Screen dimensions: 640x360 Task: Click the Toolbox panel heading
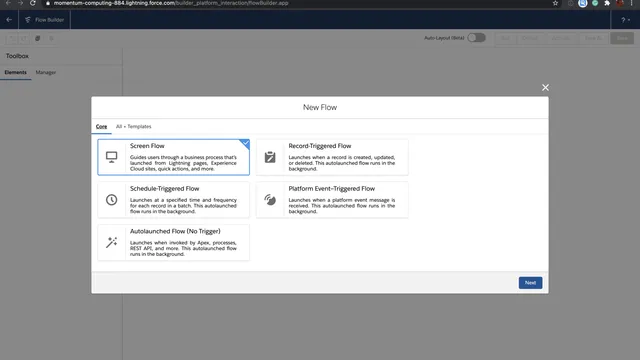[x=17, y=56]
